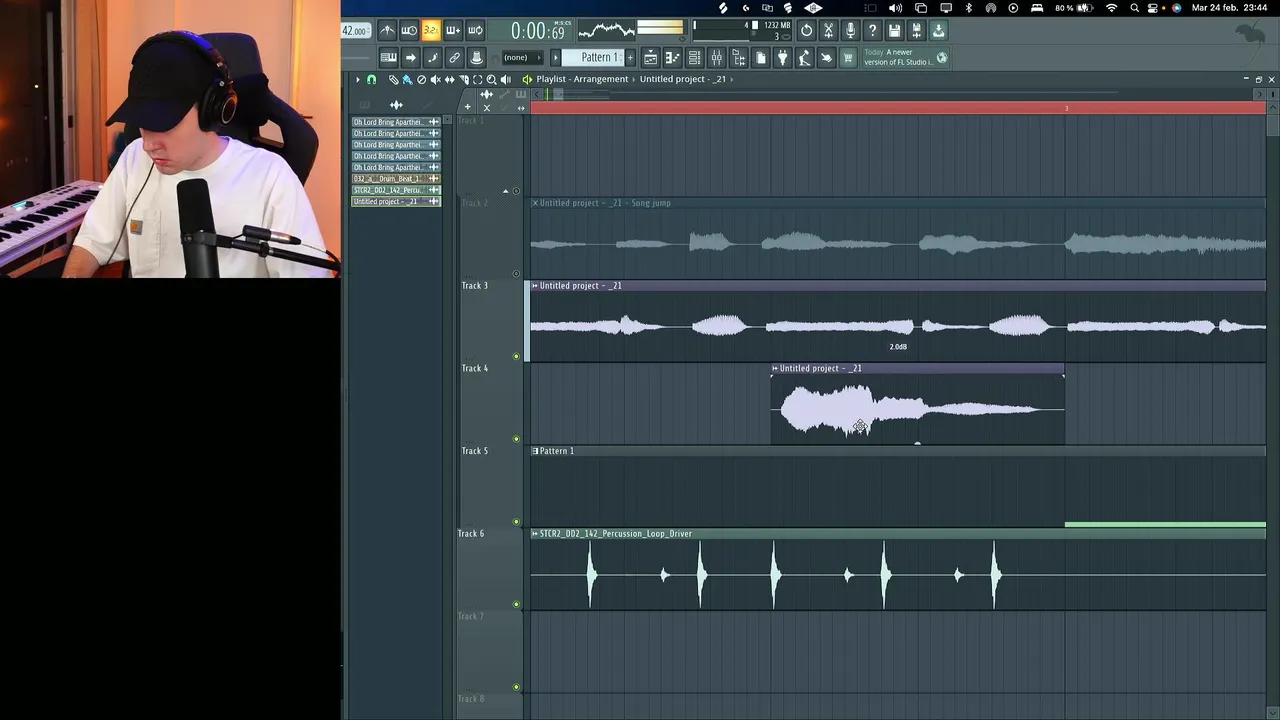This screenshot has height=720, width=1280.
Task: Open the Pattern 1 clip menu on Track 5
Action: pos(535,451)
